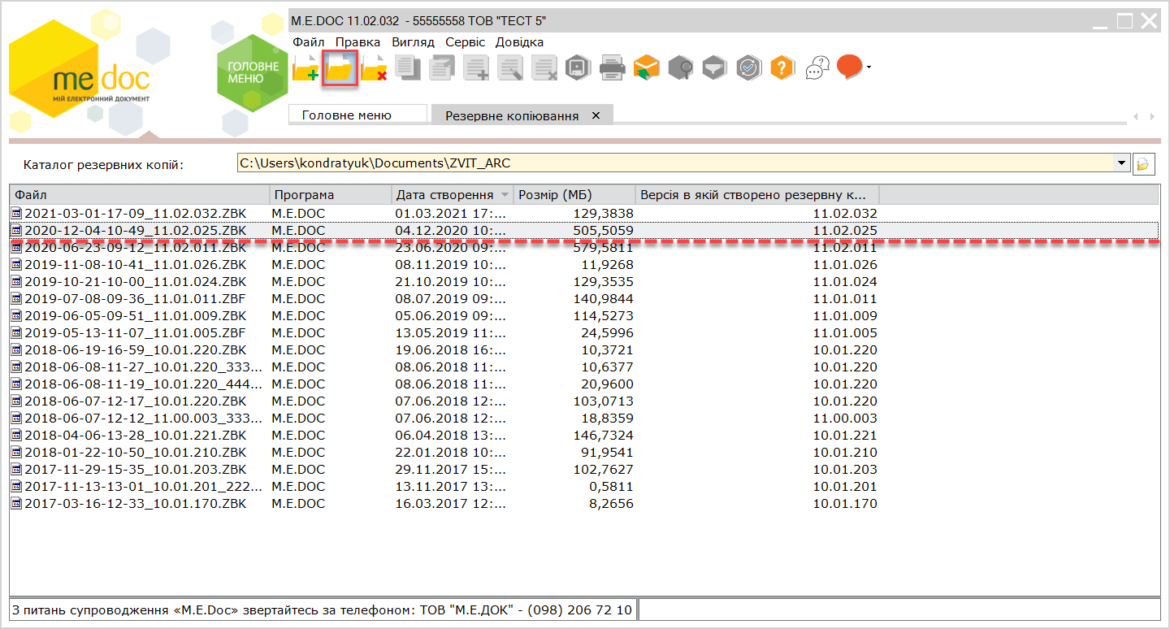Click the greyed edit row pencil icon
Image resolution: width=1170 pixels, height=629 pixels.
click(510, 69)
